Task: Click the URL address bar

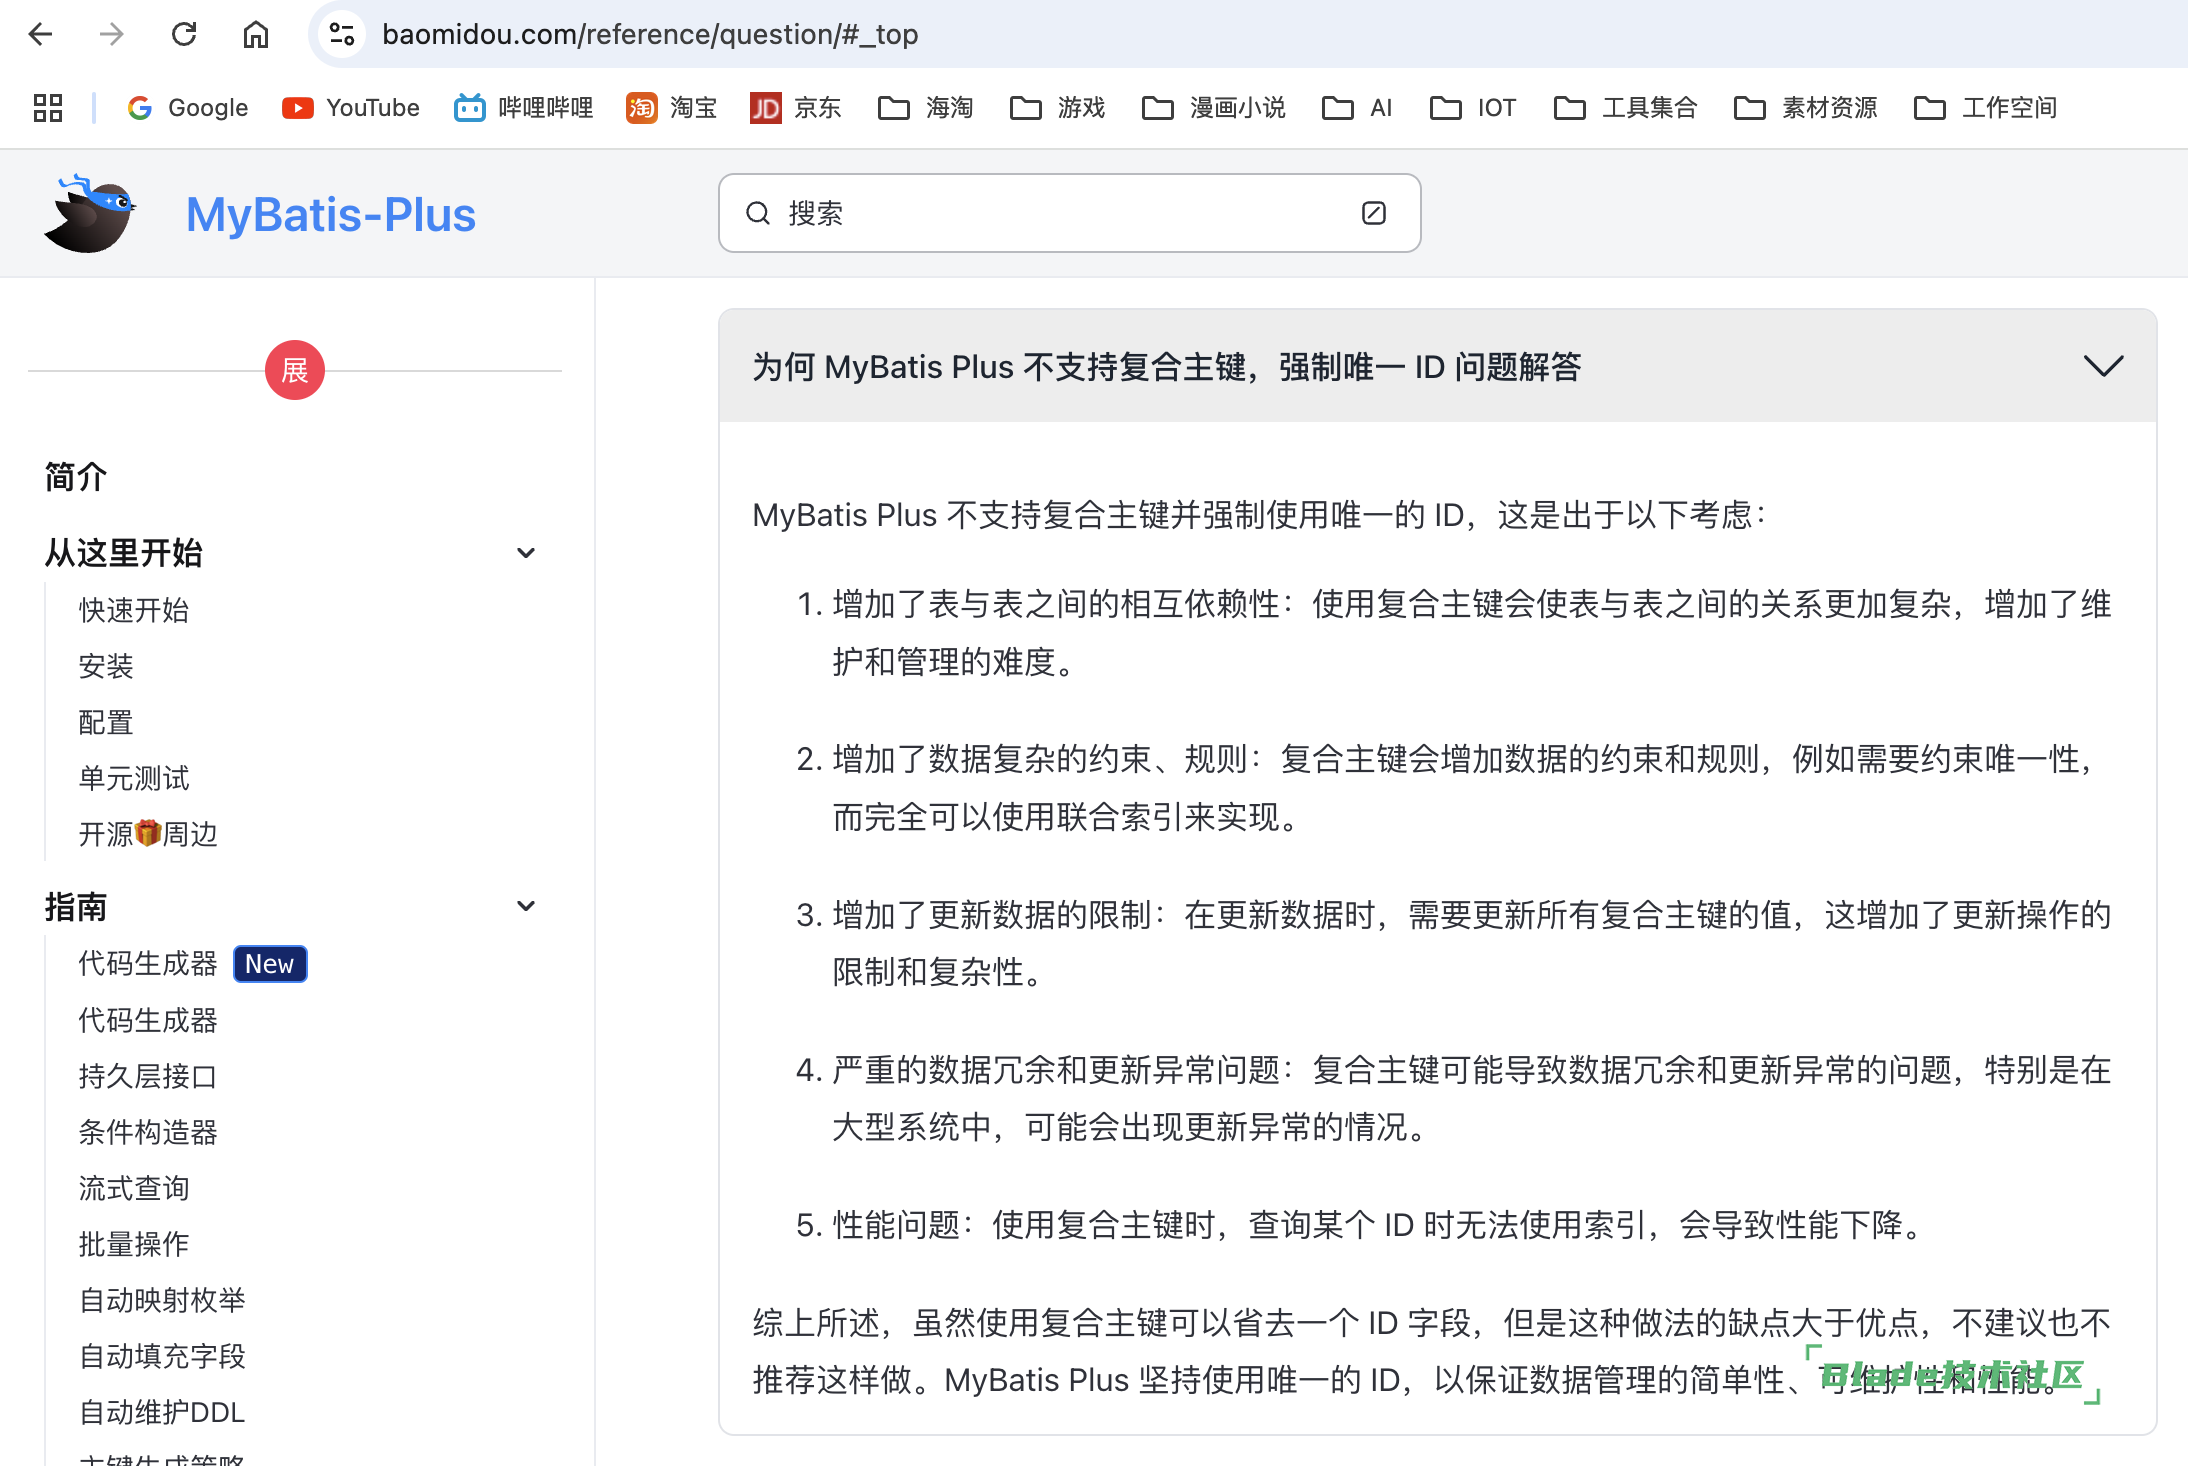Action: (1250, 35)
